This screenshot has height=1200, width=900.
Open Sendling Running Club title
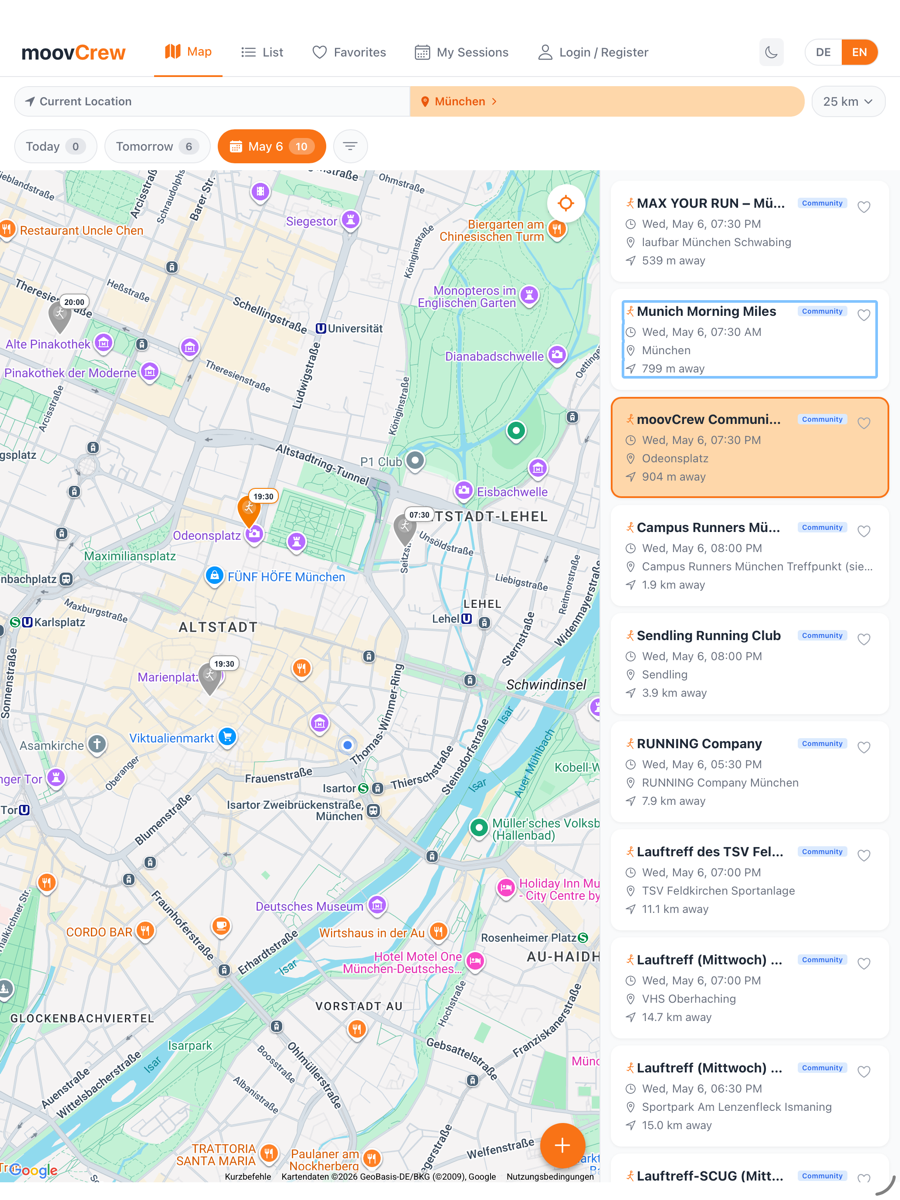point(709,635)
